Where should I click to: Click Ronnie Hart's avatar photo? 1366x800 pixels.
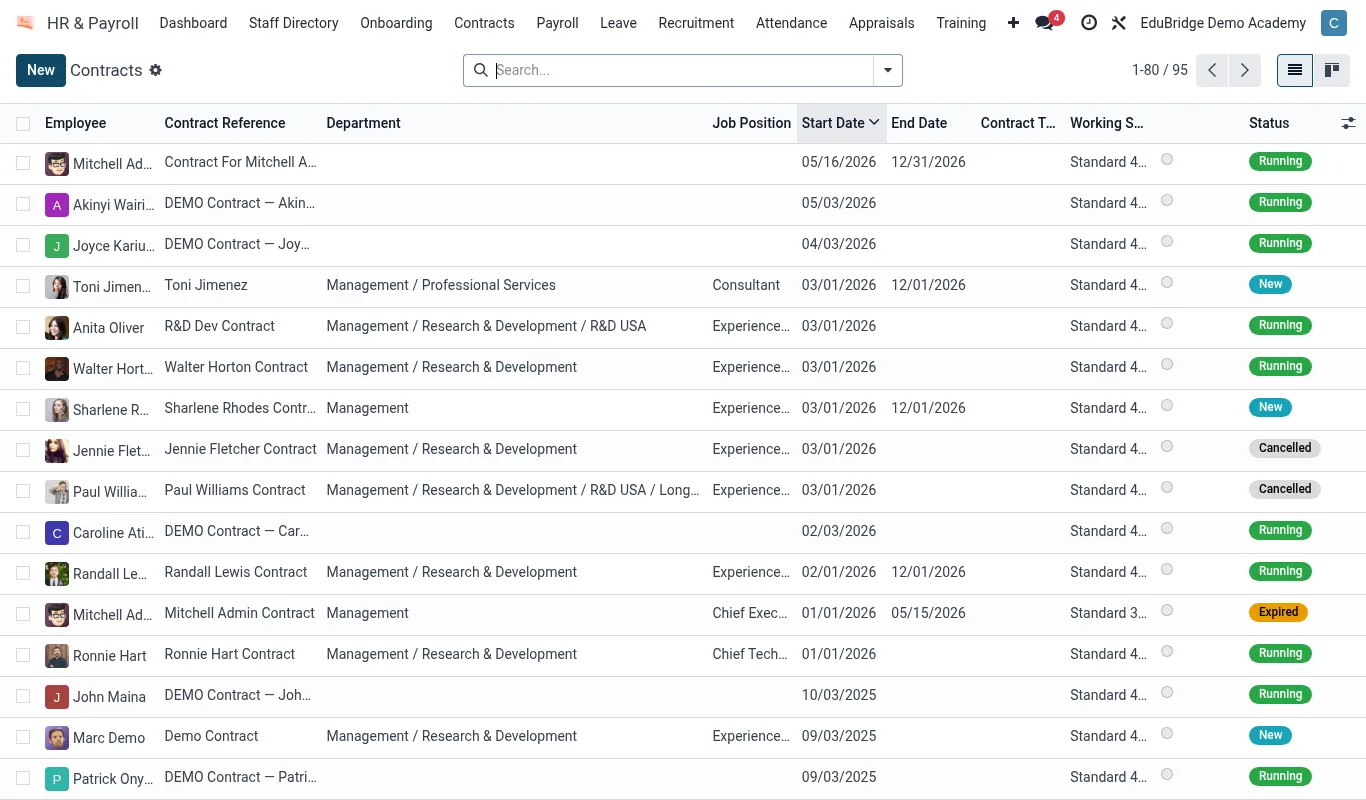pos(57,655)
